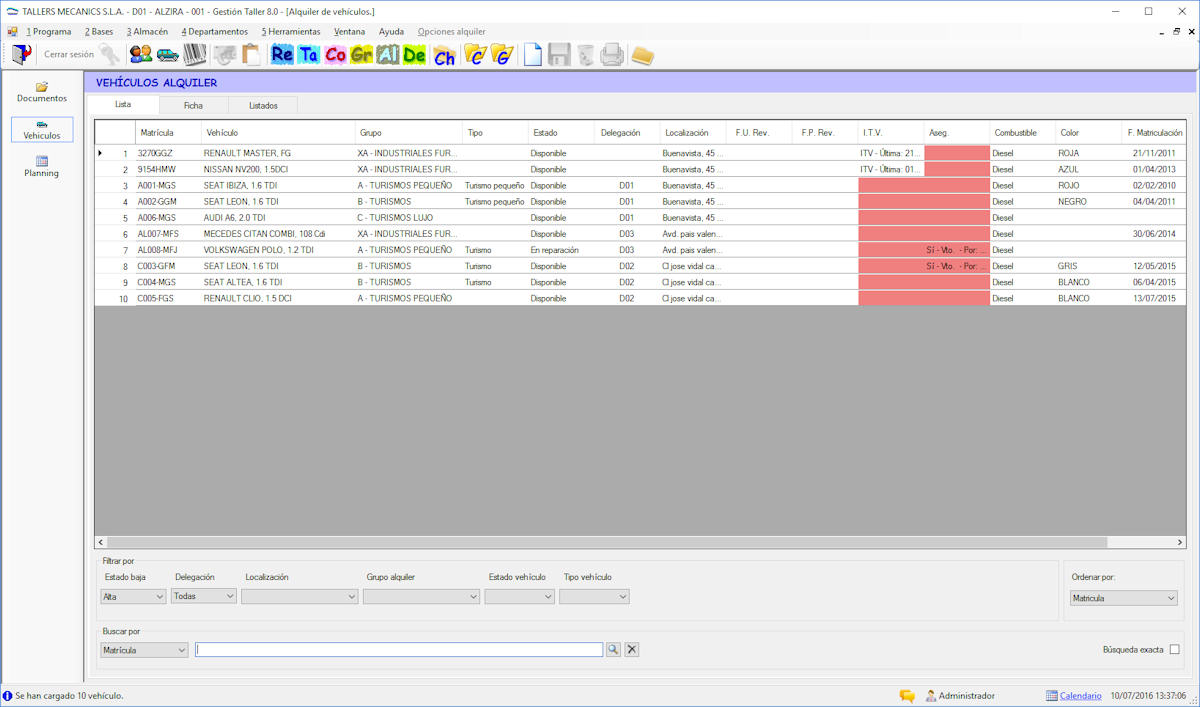
Task: Click the red Aseg. cell for 9154HMW
Action: point(957,169)
